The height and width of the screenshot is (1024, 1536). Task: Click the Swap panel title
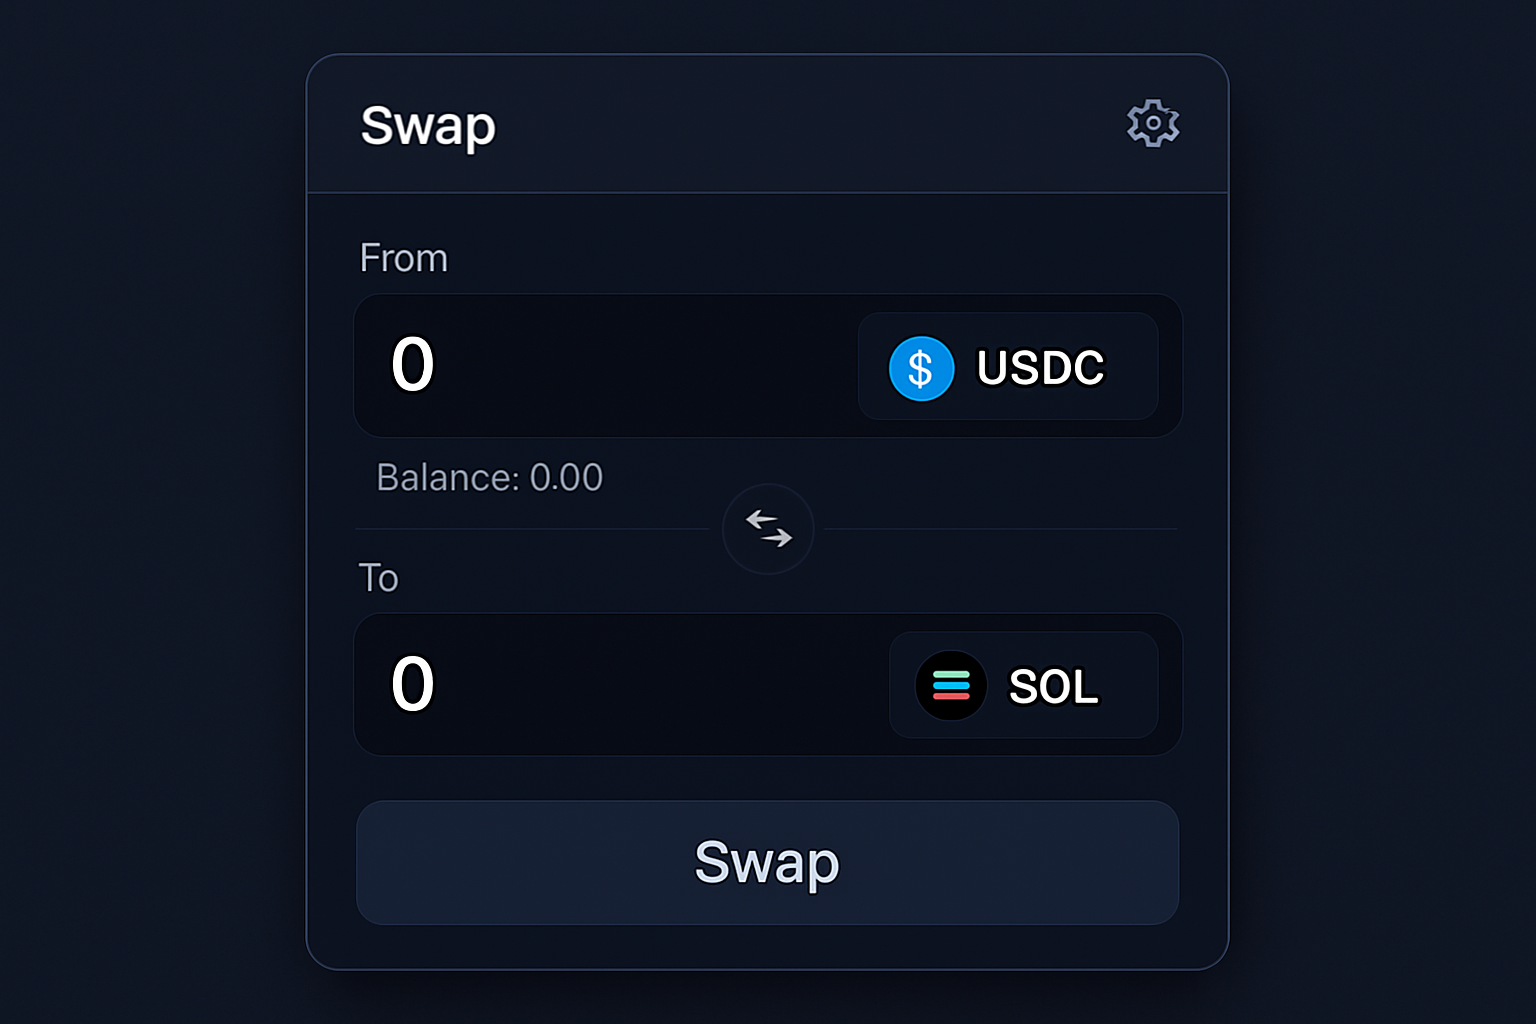(x=427, y=126)
